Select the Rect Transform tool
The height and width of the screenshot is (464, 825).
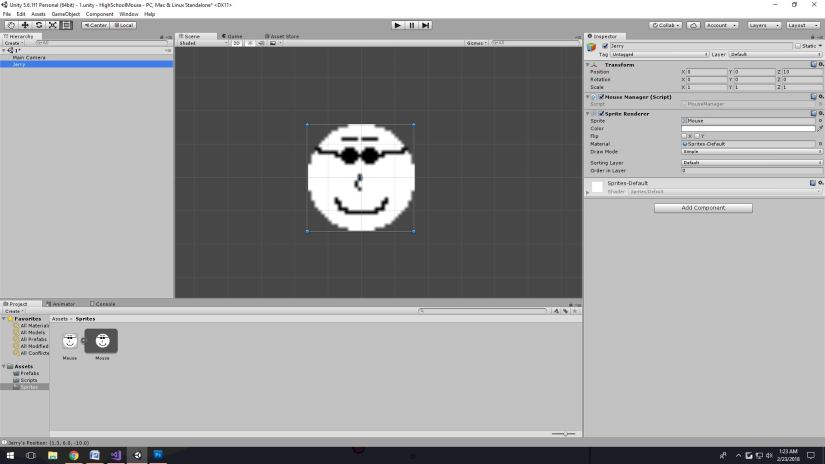pyautogui.click(x=66, y=25)
